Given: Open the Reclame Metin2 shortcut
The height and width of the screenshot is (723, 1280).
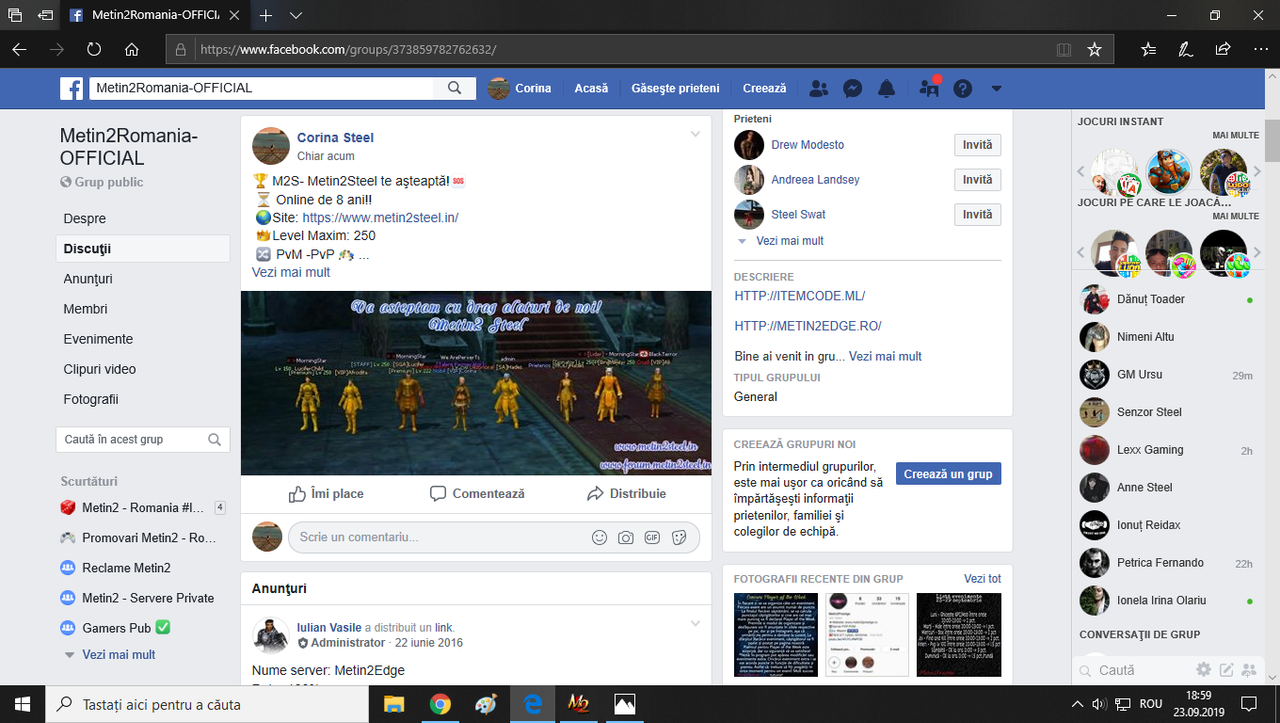Looking at the screenshot, I should coord(115,568).
